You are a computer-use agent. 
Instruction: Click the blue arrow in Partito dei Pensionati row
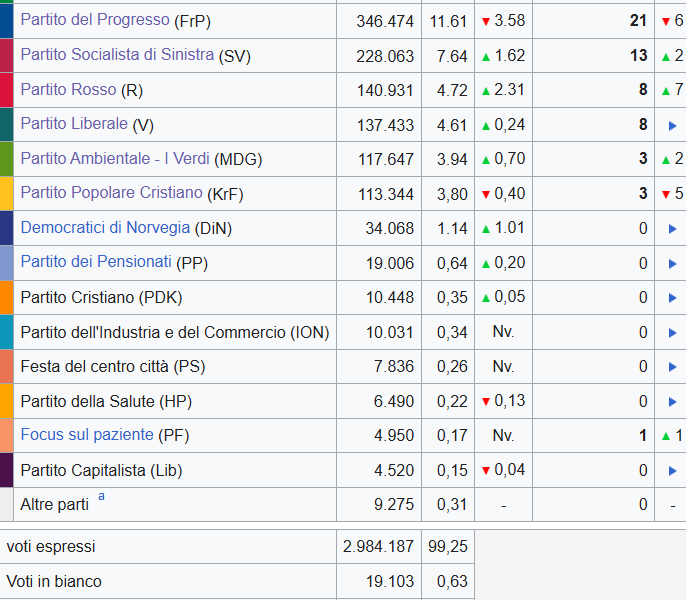672,263
